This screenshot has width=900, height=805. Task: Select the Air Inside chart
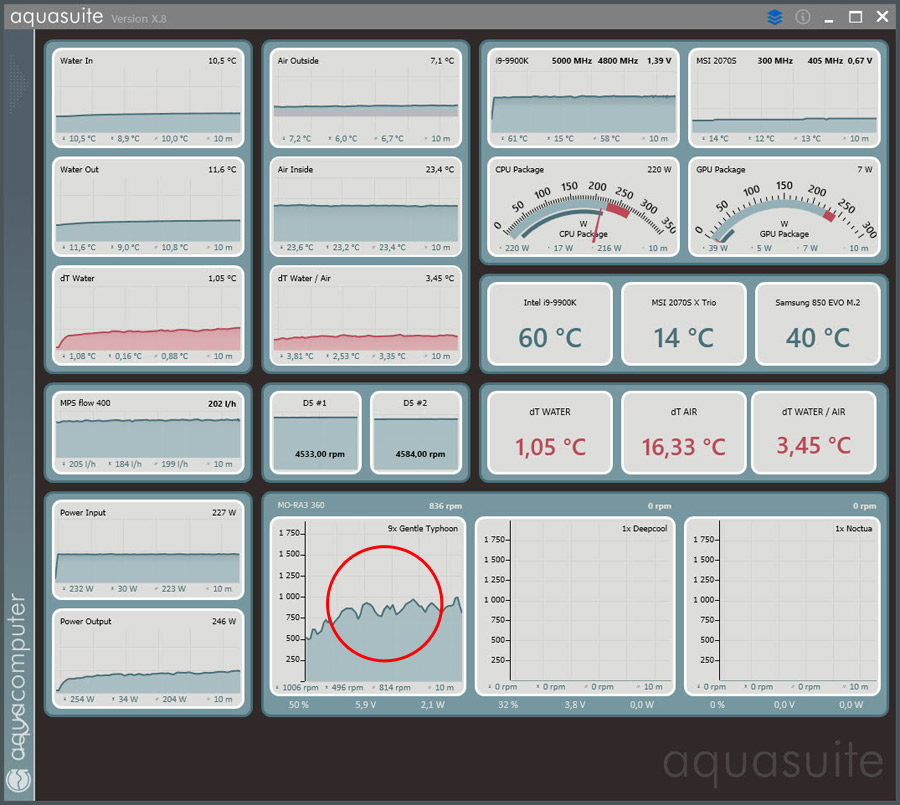366,207
